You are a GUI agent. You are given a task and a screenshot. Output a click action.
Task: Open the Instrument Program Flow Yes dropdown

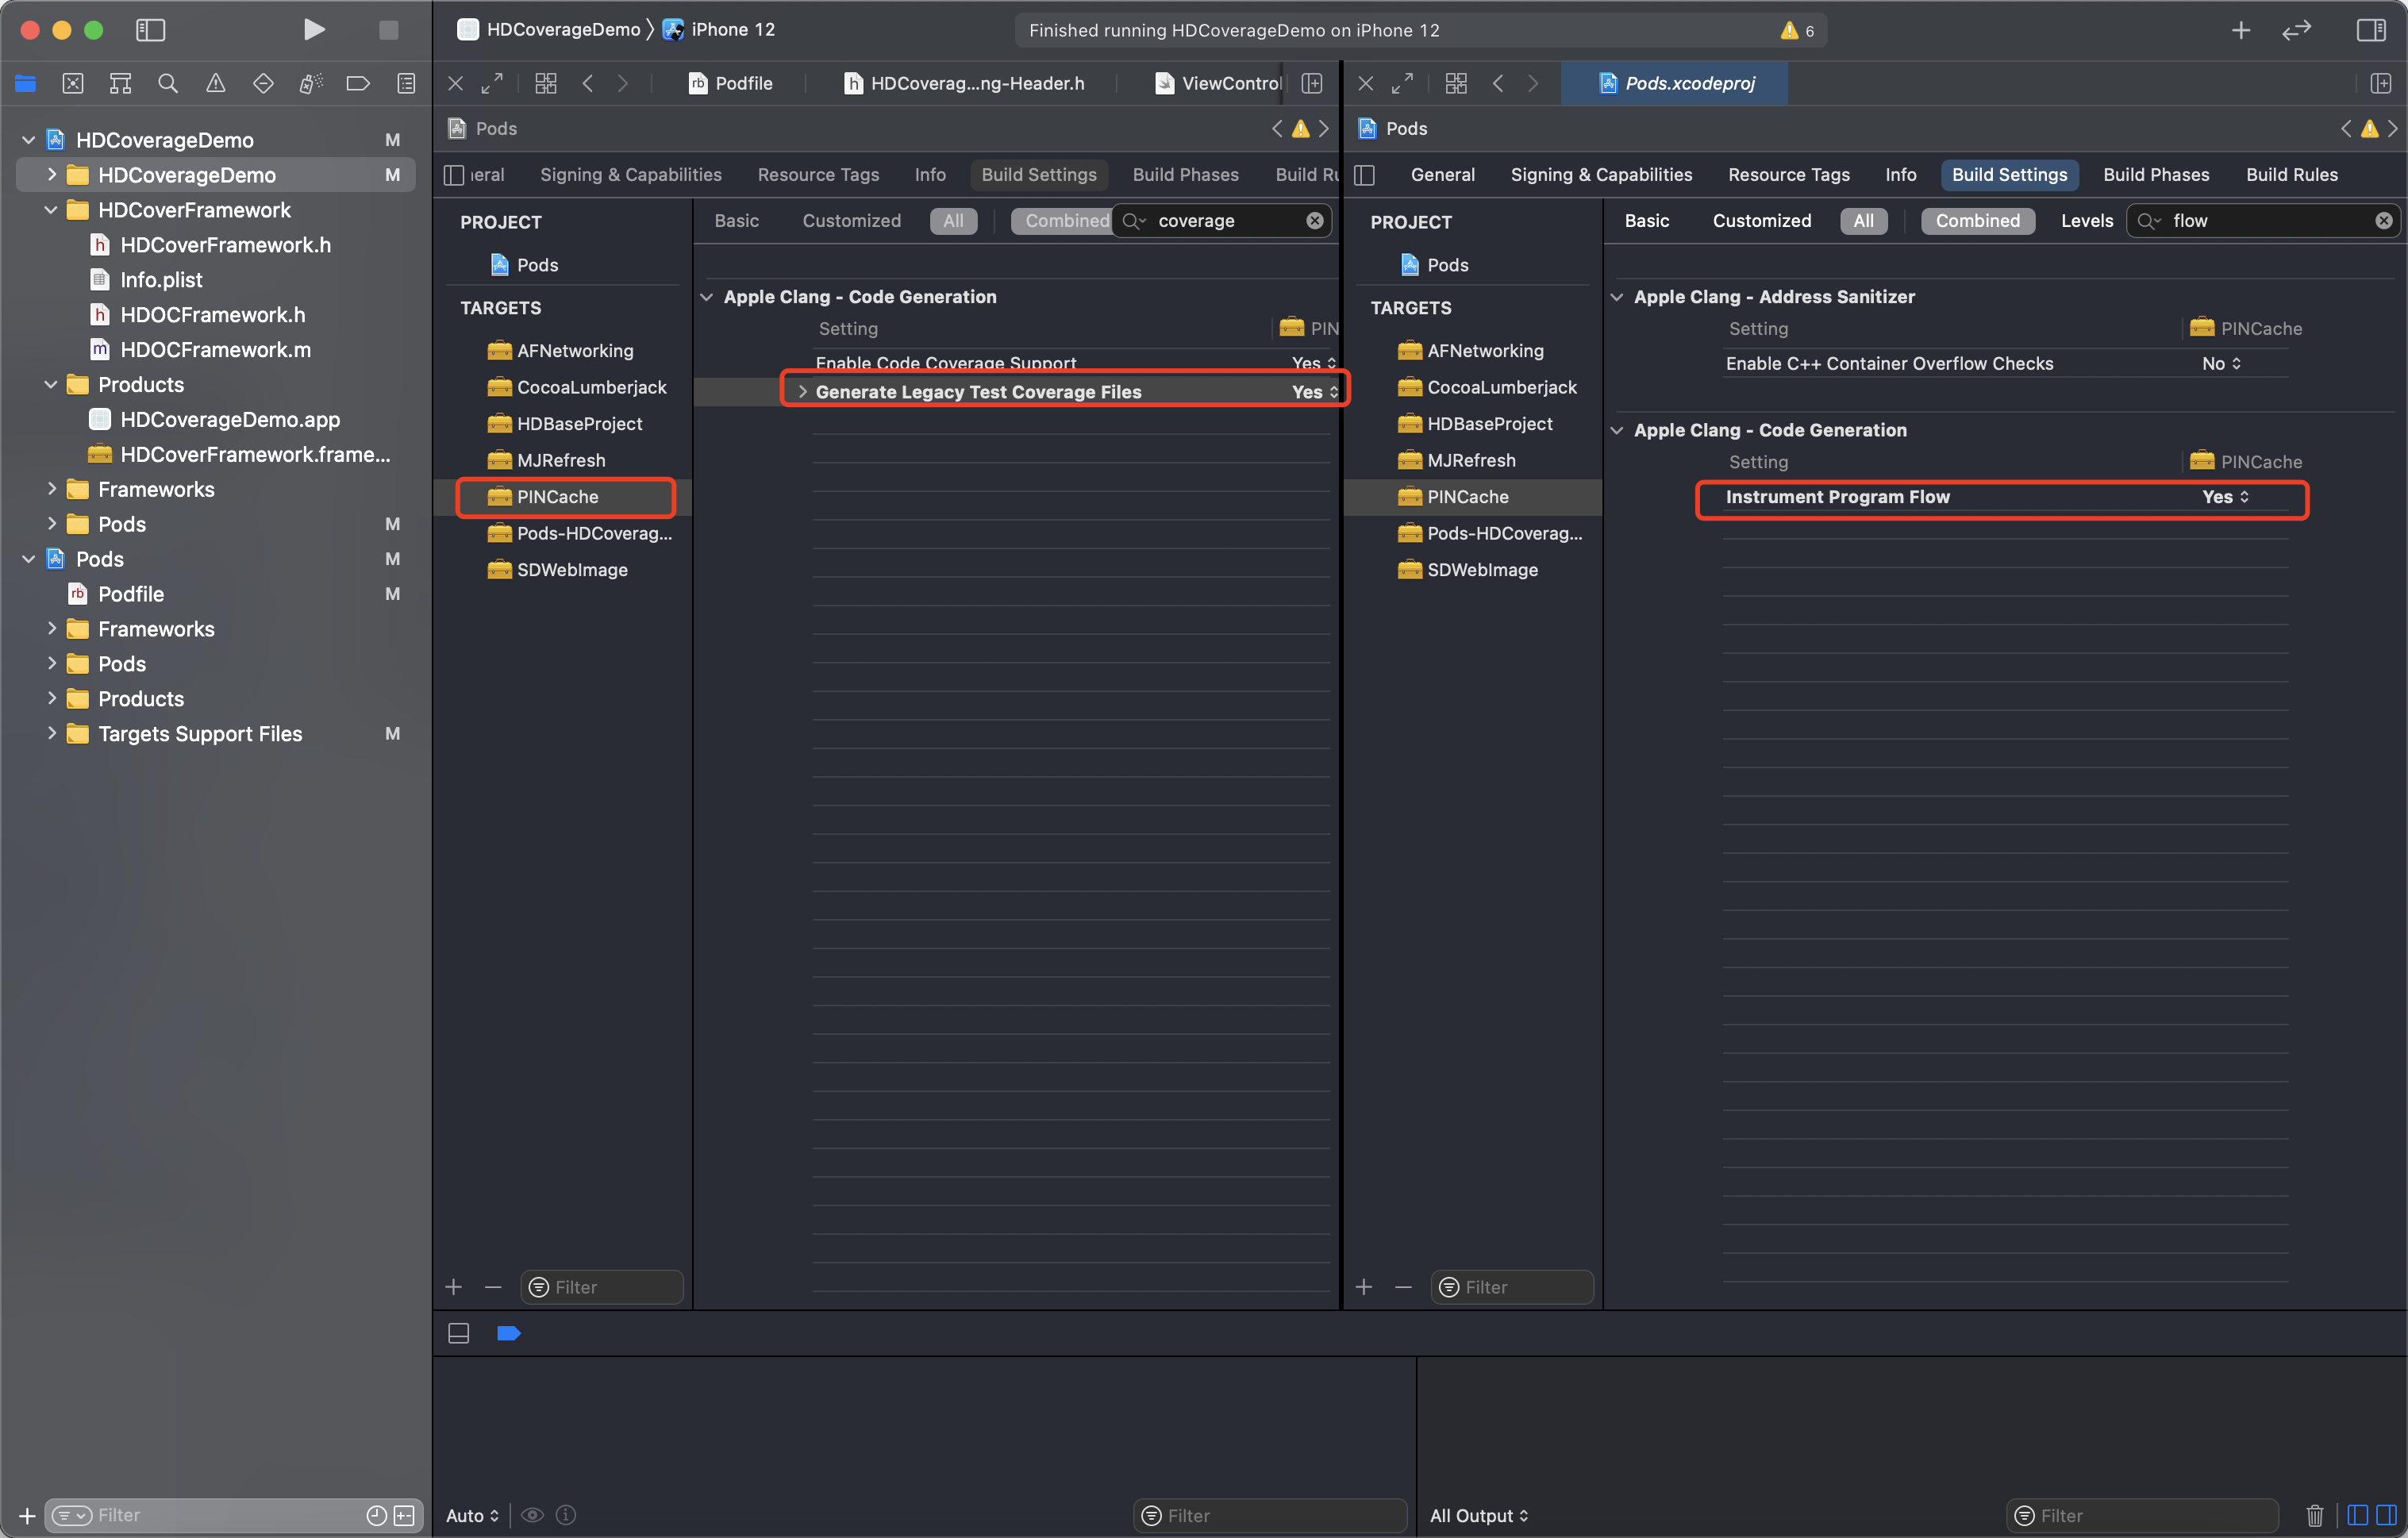(x=2225, y=497)
